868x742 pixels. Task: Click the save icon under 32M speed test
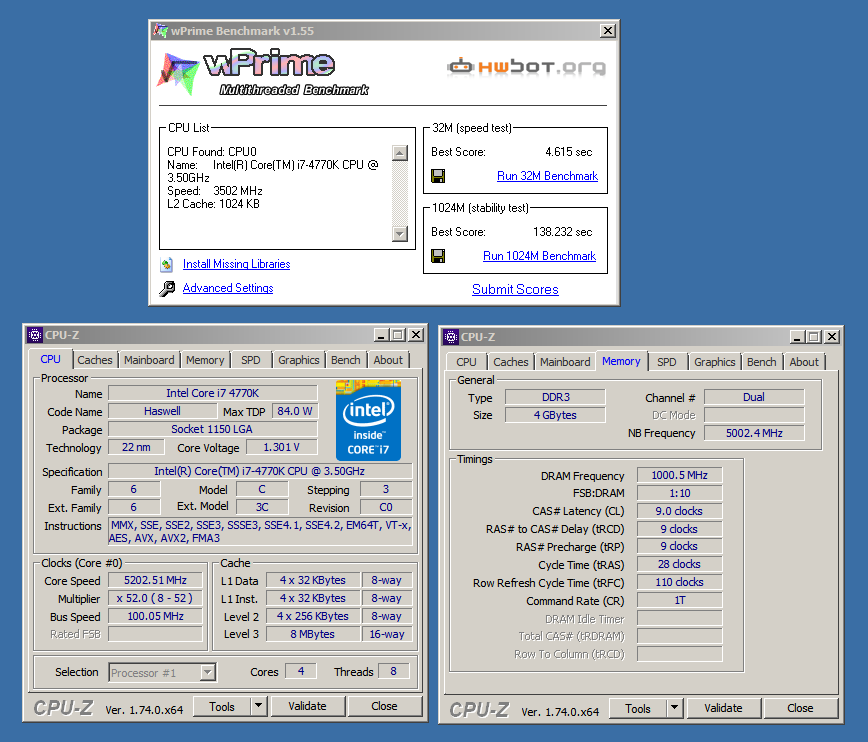438,176
